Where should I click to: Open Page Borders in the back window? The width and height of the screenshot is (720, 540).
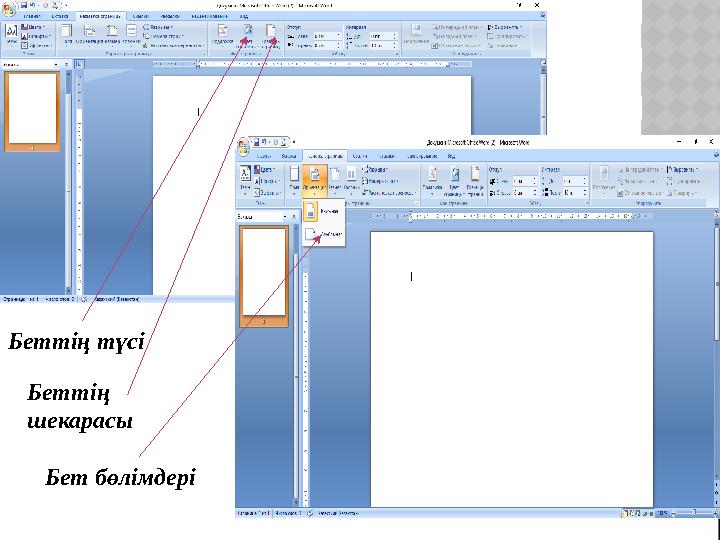point(271,36)
